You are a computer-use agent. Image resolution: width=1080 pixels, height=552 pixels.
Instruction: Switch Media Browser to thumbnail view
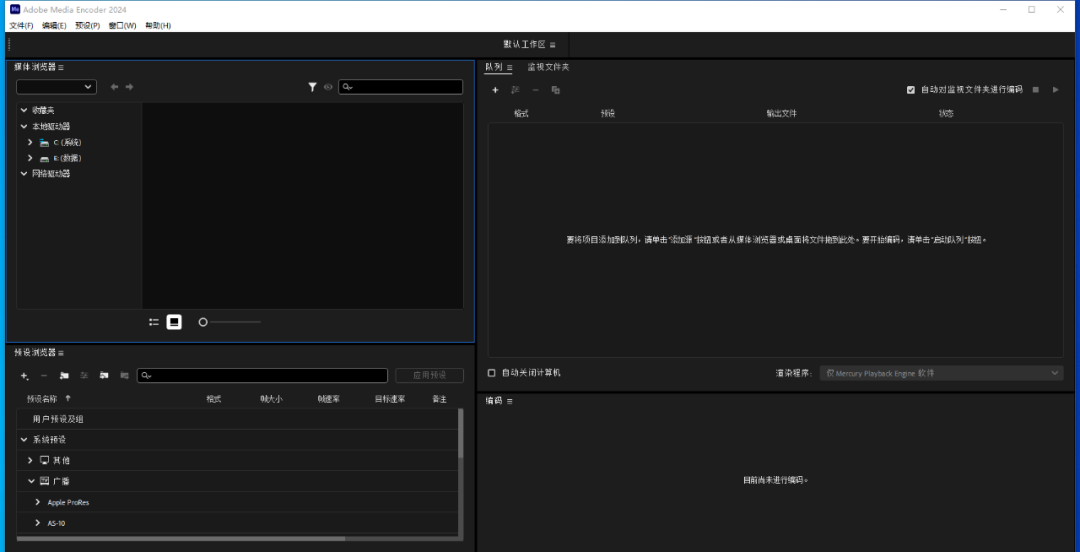tap(174, 322)
